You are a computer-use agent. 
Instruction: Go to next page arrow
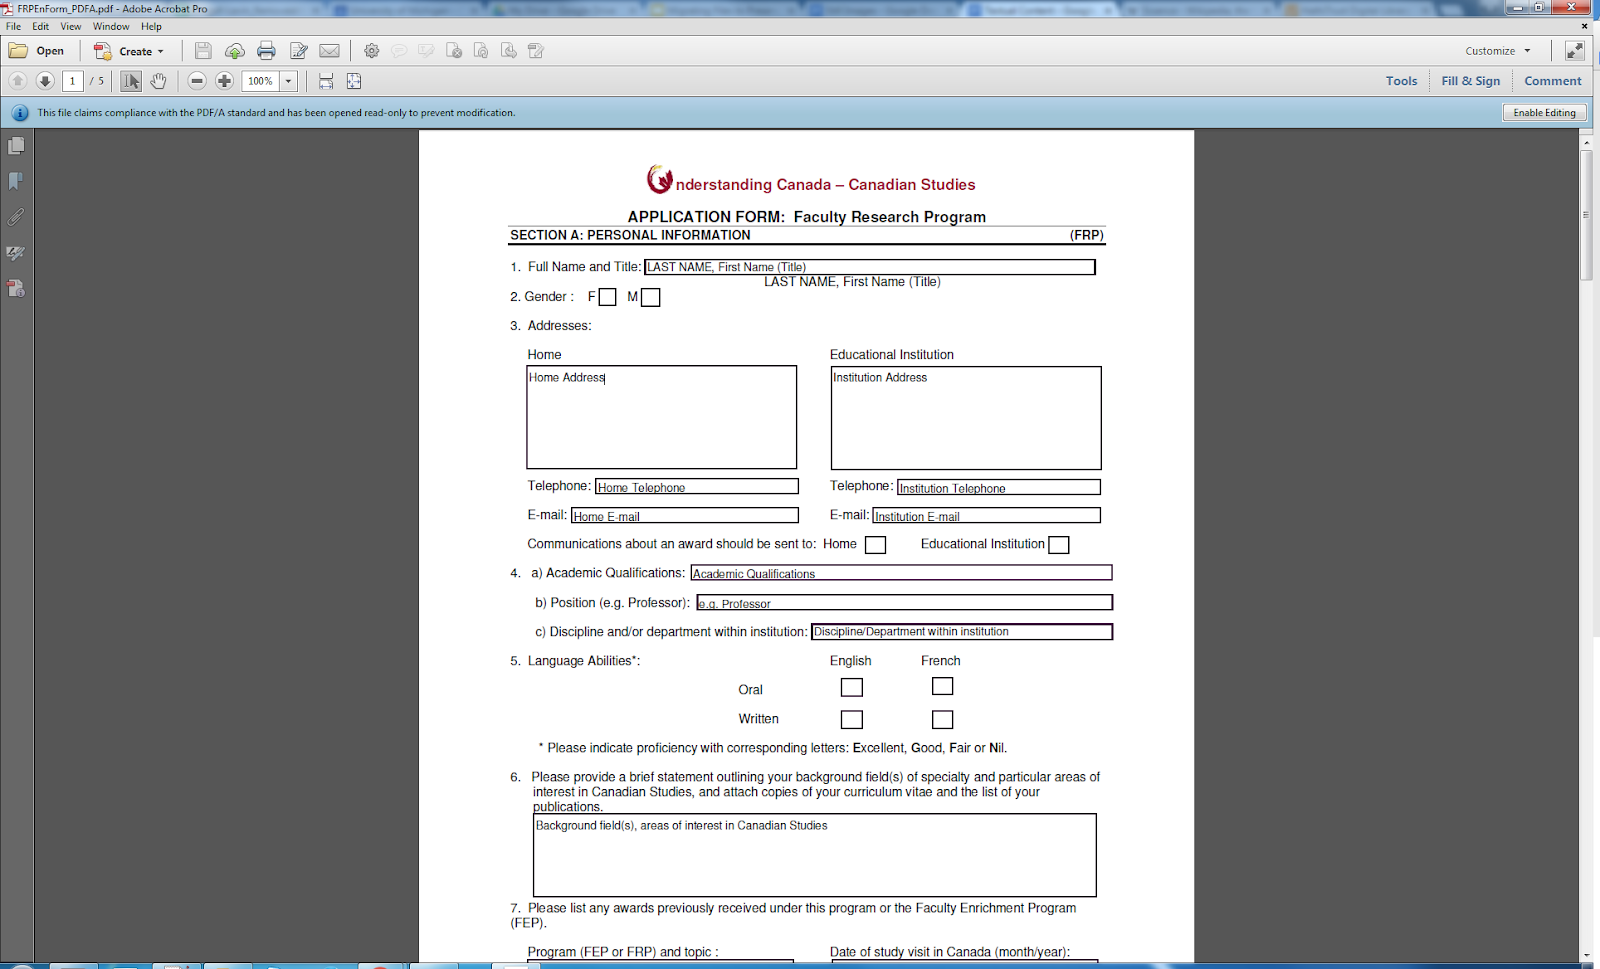(45, 81)
